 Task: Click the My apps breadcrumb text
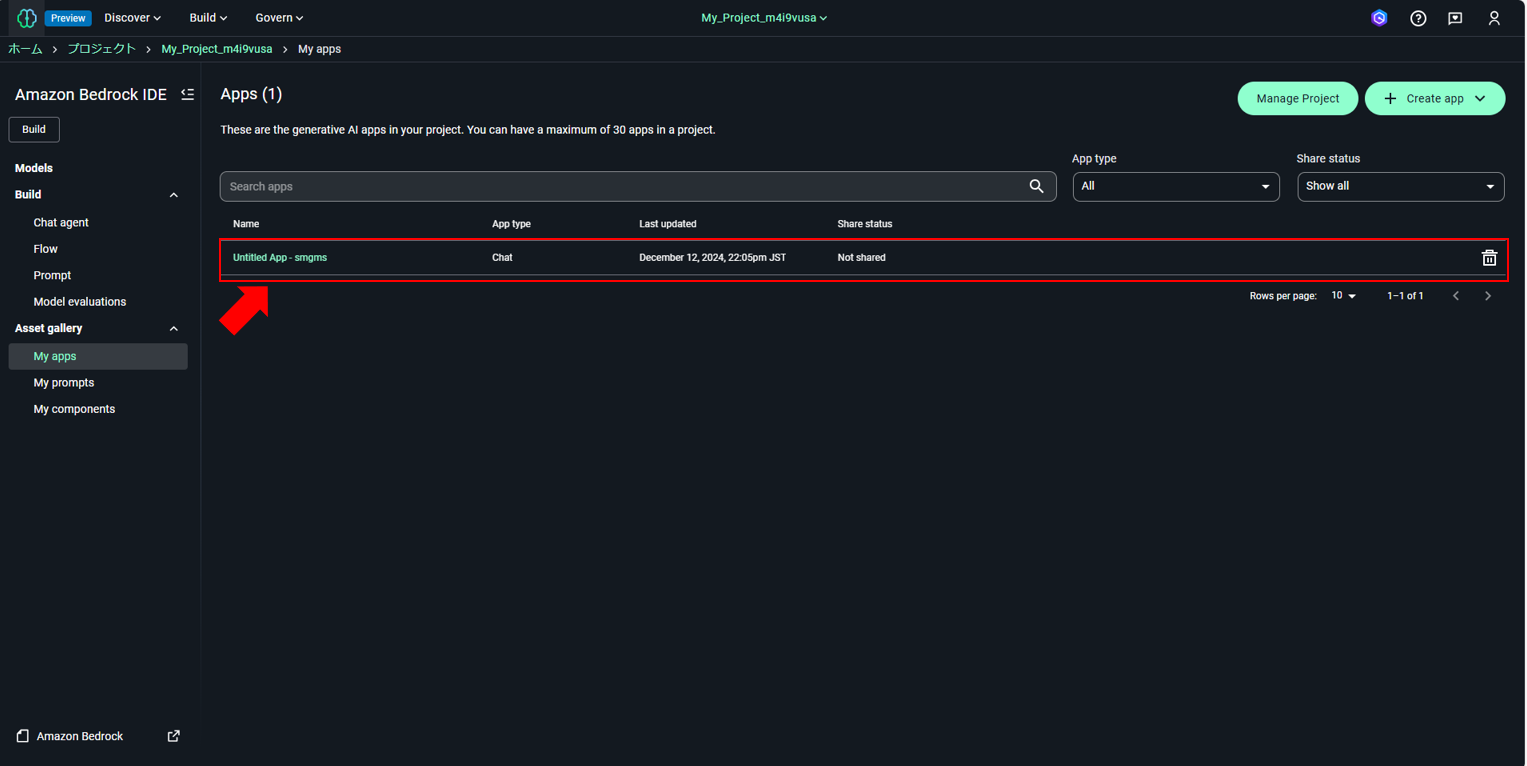(x=319, y=49)
